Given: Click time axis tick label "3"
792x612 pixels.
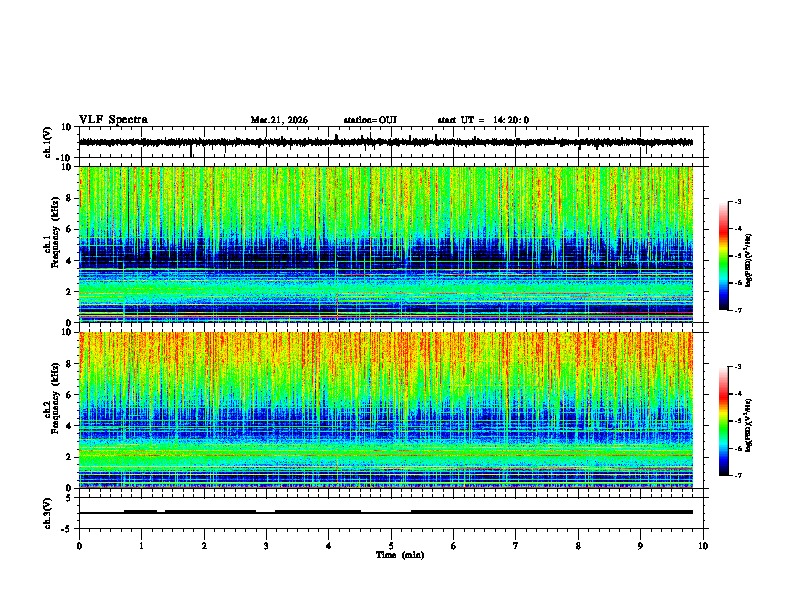Looking at the screenshot, I should [266, 546].
